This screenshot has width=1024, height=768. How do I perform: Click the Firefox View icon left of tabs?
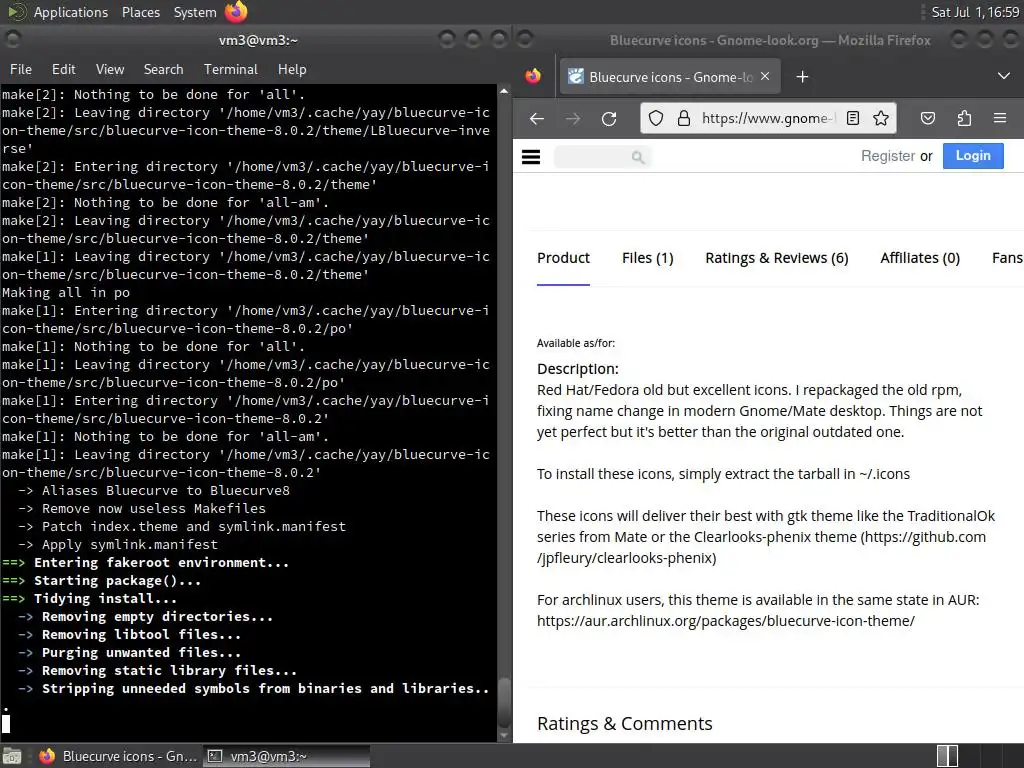[533, 76]
